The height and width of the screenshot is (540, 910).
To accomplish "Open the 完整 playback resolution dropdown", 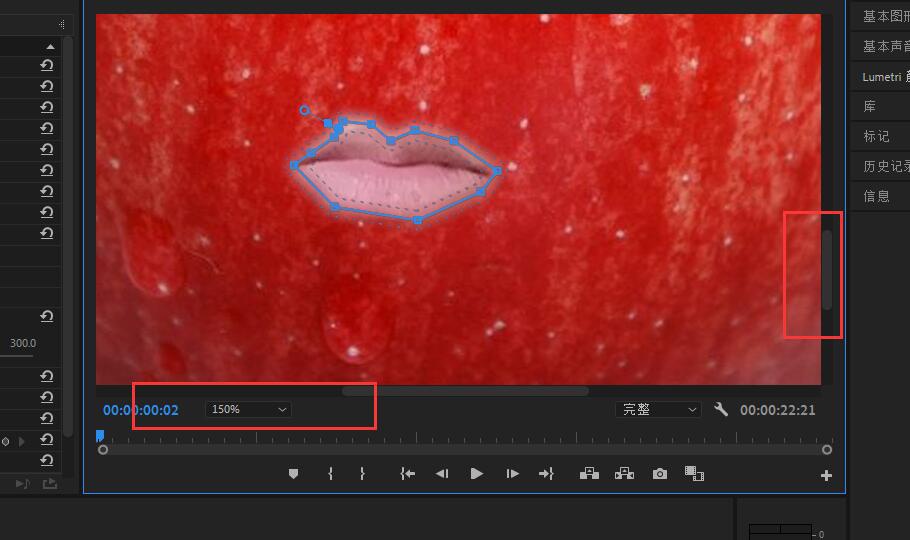I will tap(658, 410).
